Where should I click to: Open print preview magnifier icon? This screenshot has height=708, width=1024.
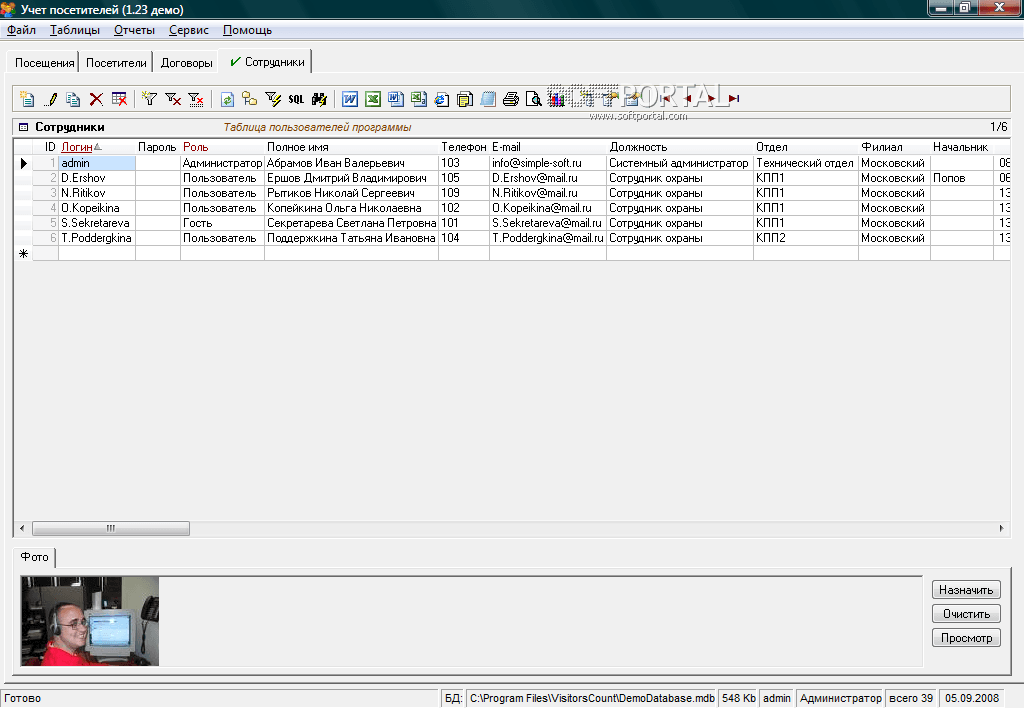(534, 99)
